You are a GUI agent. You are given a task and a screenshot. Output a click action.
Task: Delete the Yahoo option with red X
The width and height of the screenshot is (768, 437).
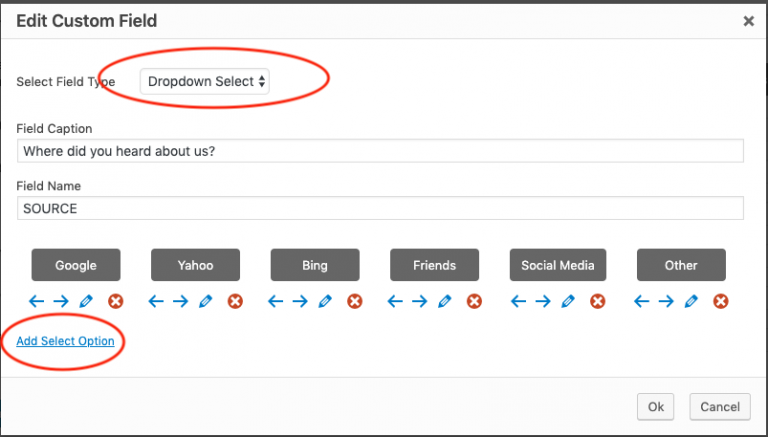pos(235,301)
